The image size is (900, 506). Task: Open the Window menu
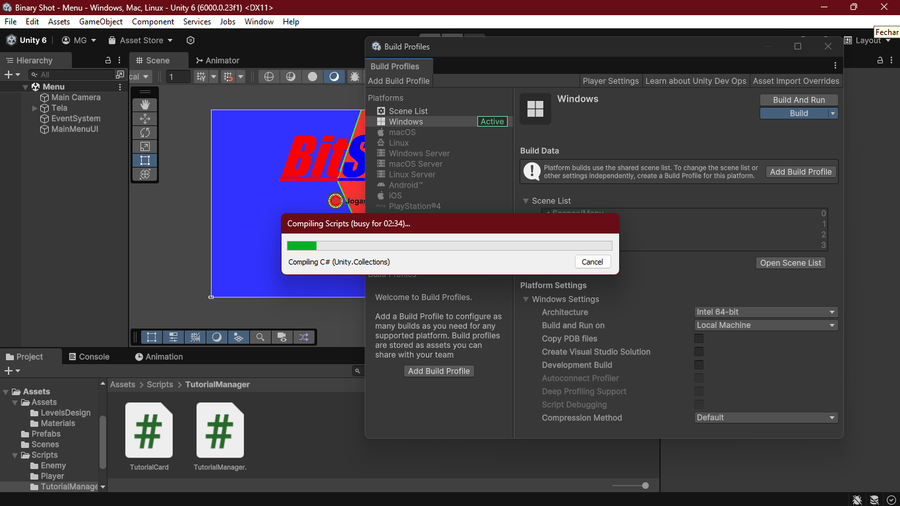[x=259, y=22]
